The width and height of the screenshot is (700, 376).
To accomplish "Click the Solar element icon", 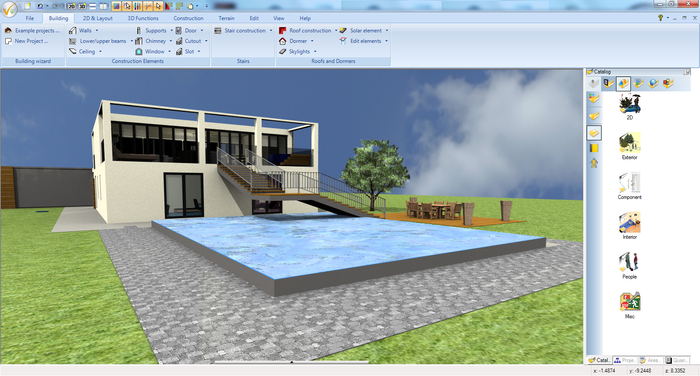I will click(343, 30).
